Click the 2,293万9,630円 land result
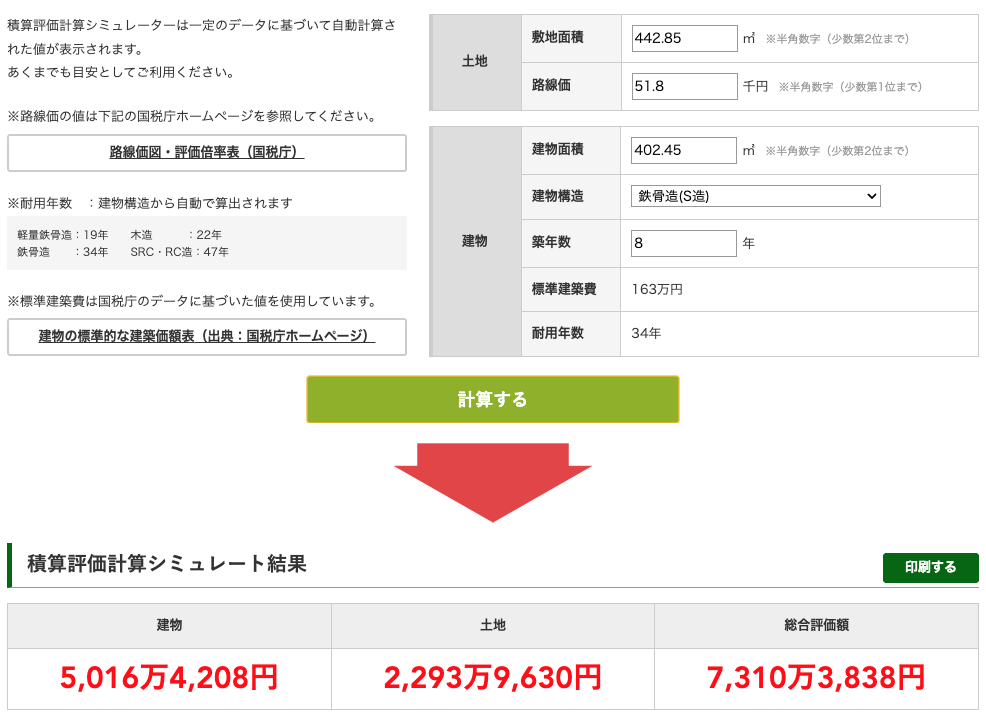Viewport: 986px width, 719px height. (x=493, y=678)
